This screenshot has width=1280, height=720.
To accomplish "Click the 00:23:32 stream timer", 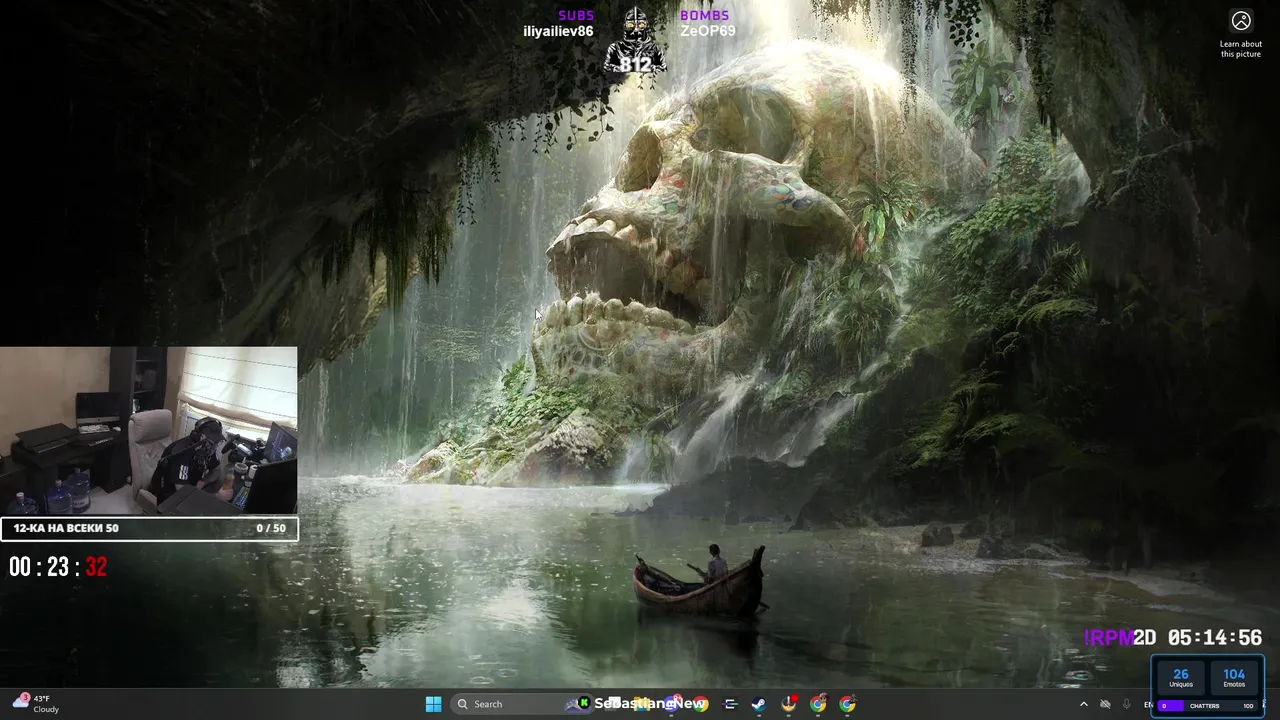I will click(x=58, y=567).
